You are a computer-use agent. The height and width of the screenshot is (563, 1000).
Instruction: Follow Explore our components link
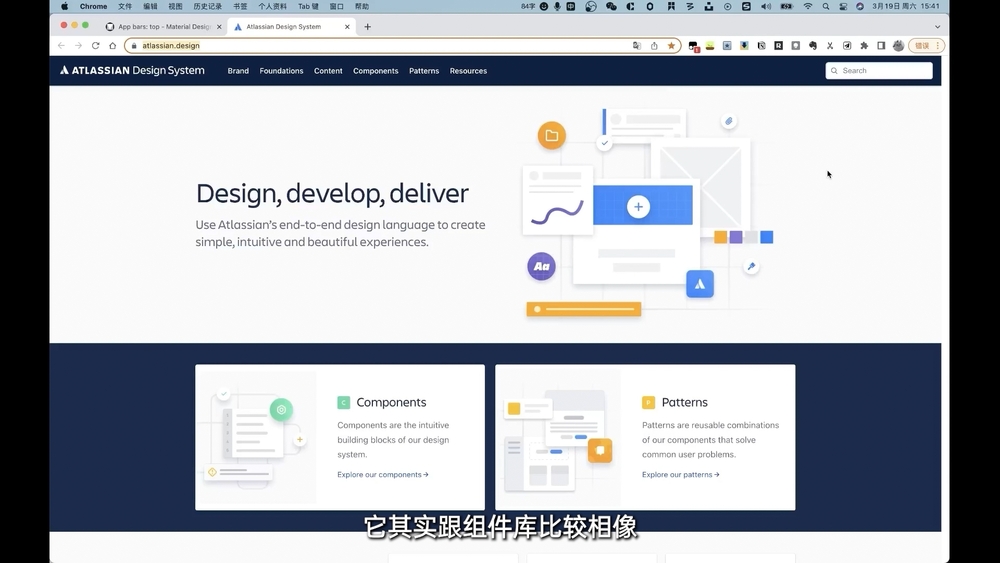pos(383,474)
